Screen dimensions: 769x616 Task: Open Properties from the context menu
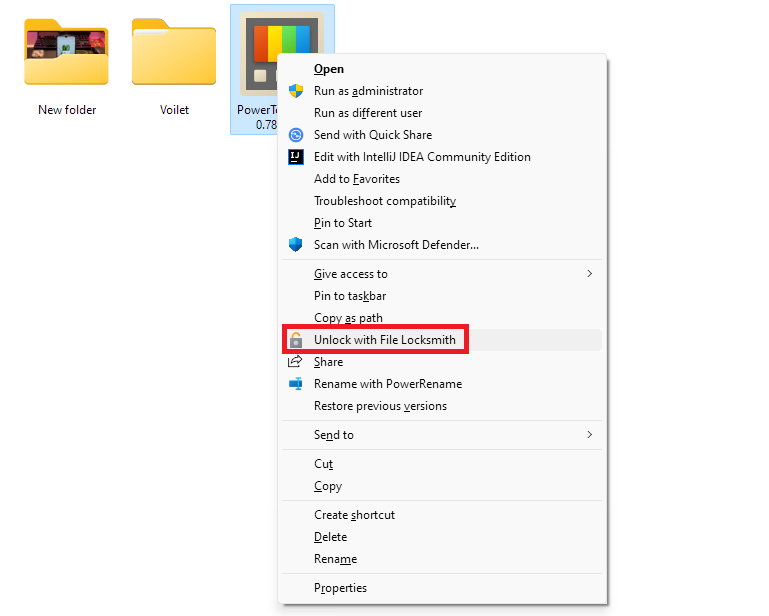(340, 588)
